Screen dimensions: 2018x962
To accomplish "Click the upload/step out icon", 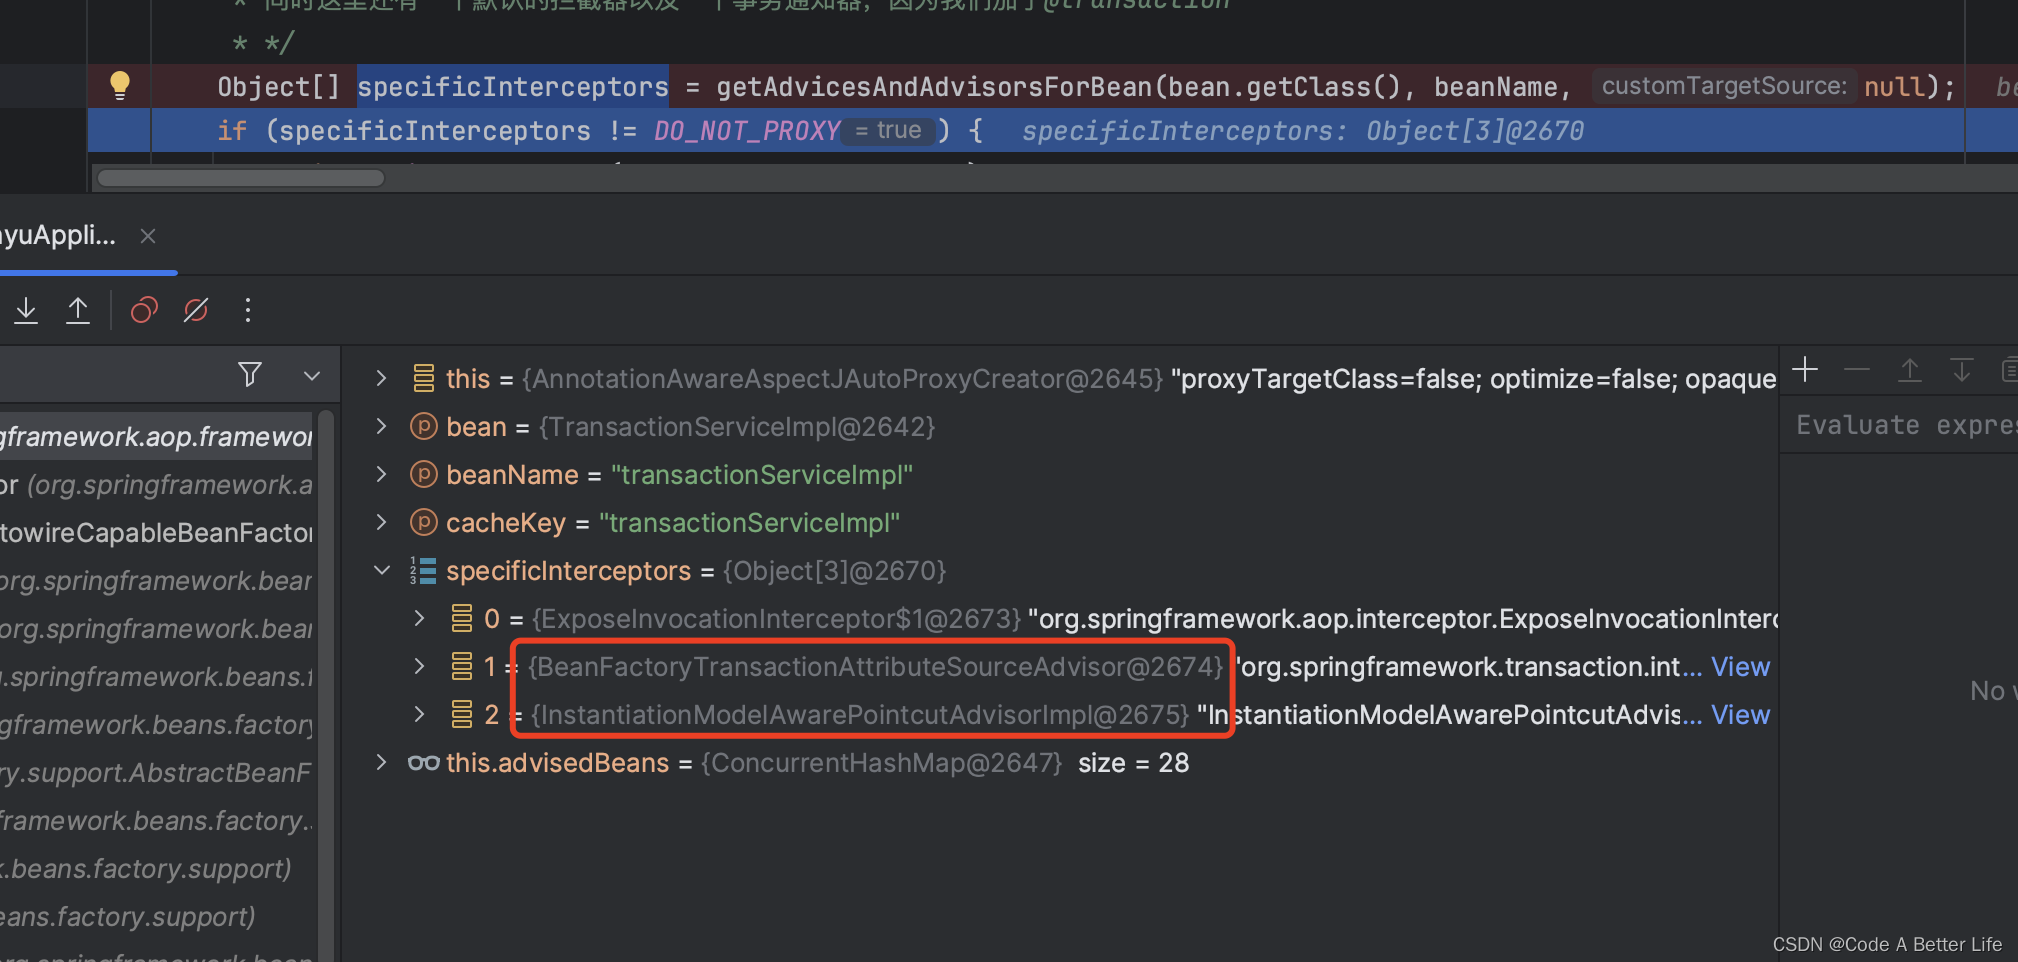I will tap(78, 310).
